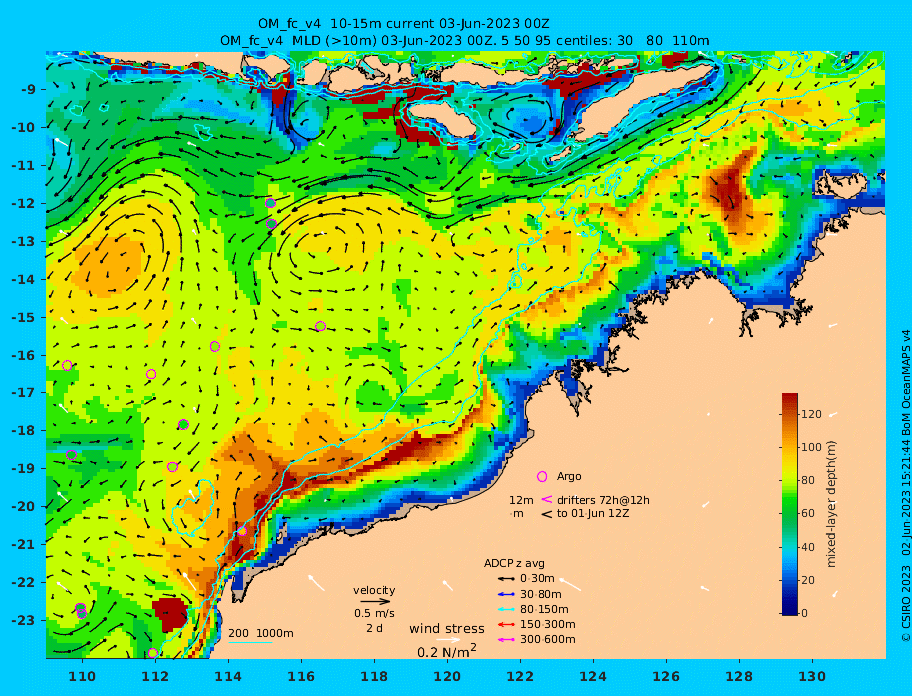Click Argo float marker near 18.6°S 109.7°E
The image size is (912, 696).
coord(71,455)
